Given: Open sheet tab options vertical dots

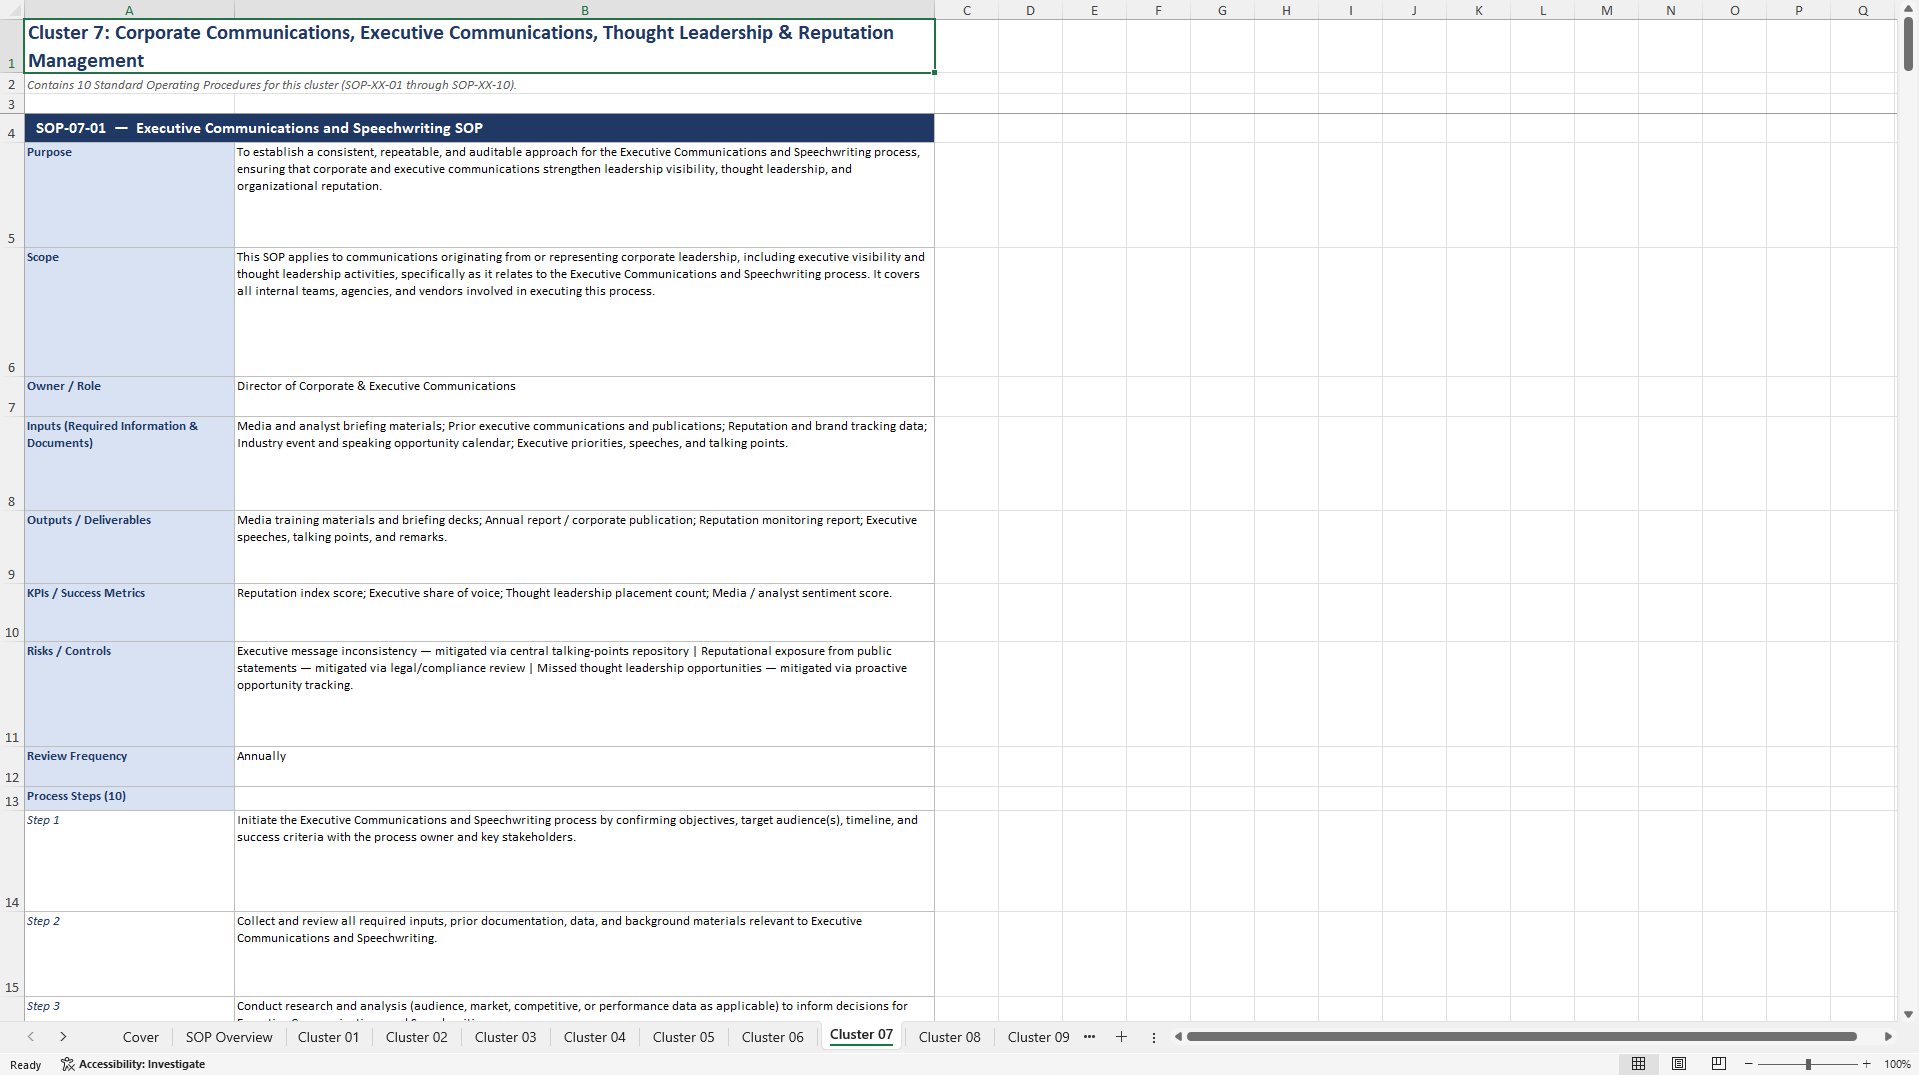Looking at the screenshot, I should pyautogui.click(x=1154, y=1037).
